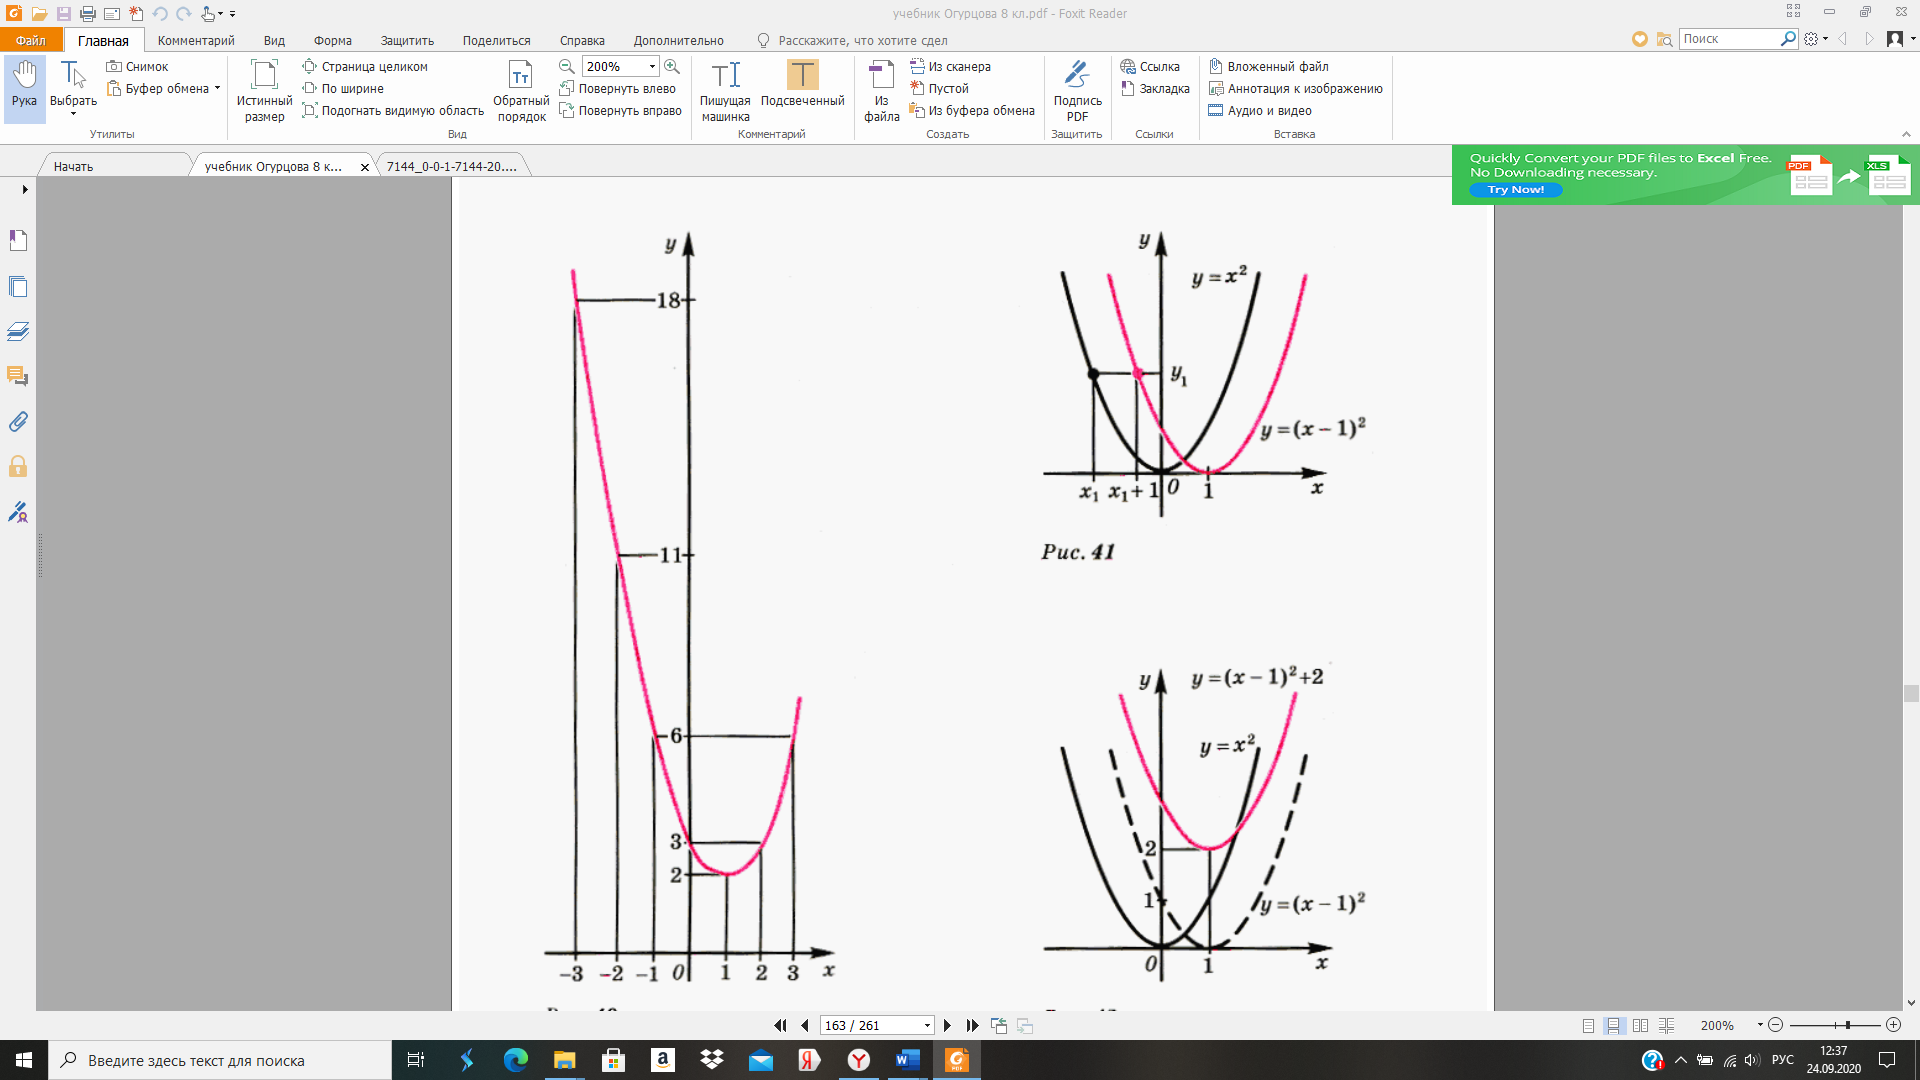Viewport: 1920px width, 1080px height.
Task: Go to the last page
Action: [x=972, y=1025]
